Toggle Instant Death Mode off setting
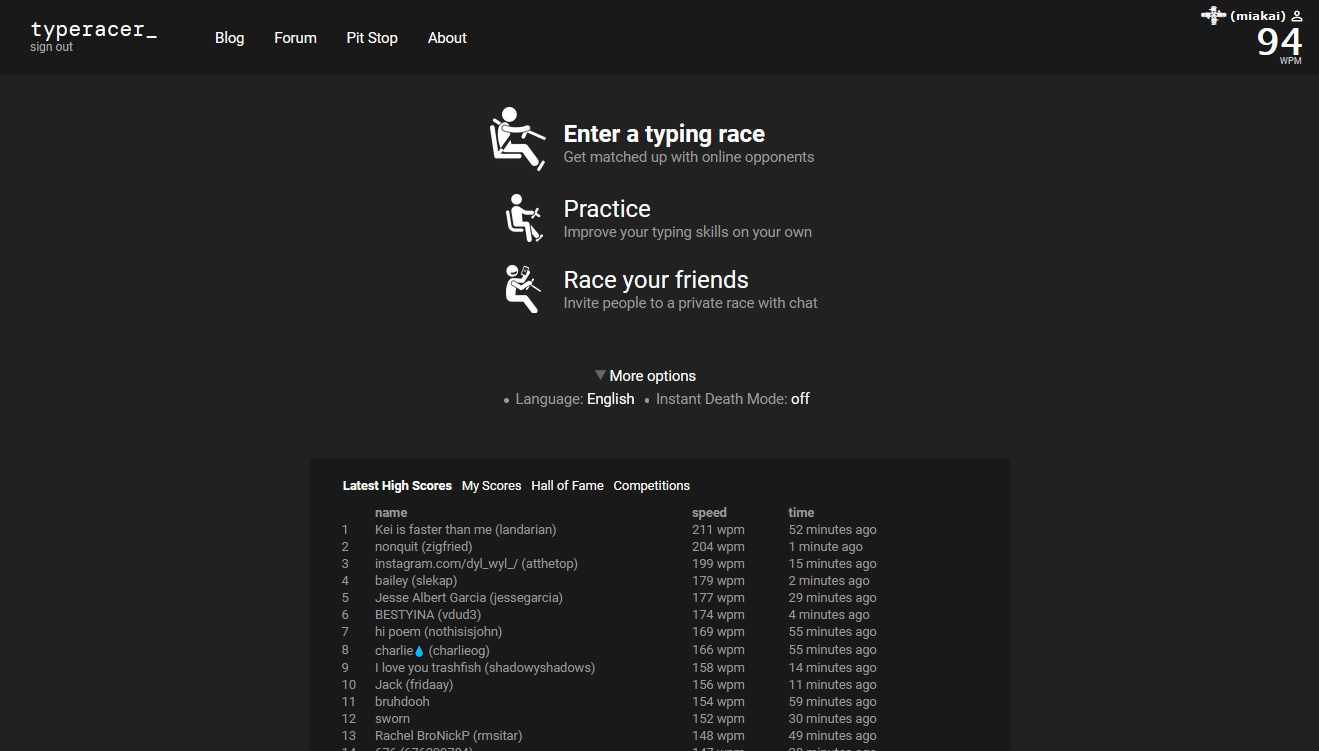 800,399
